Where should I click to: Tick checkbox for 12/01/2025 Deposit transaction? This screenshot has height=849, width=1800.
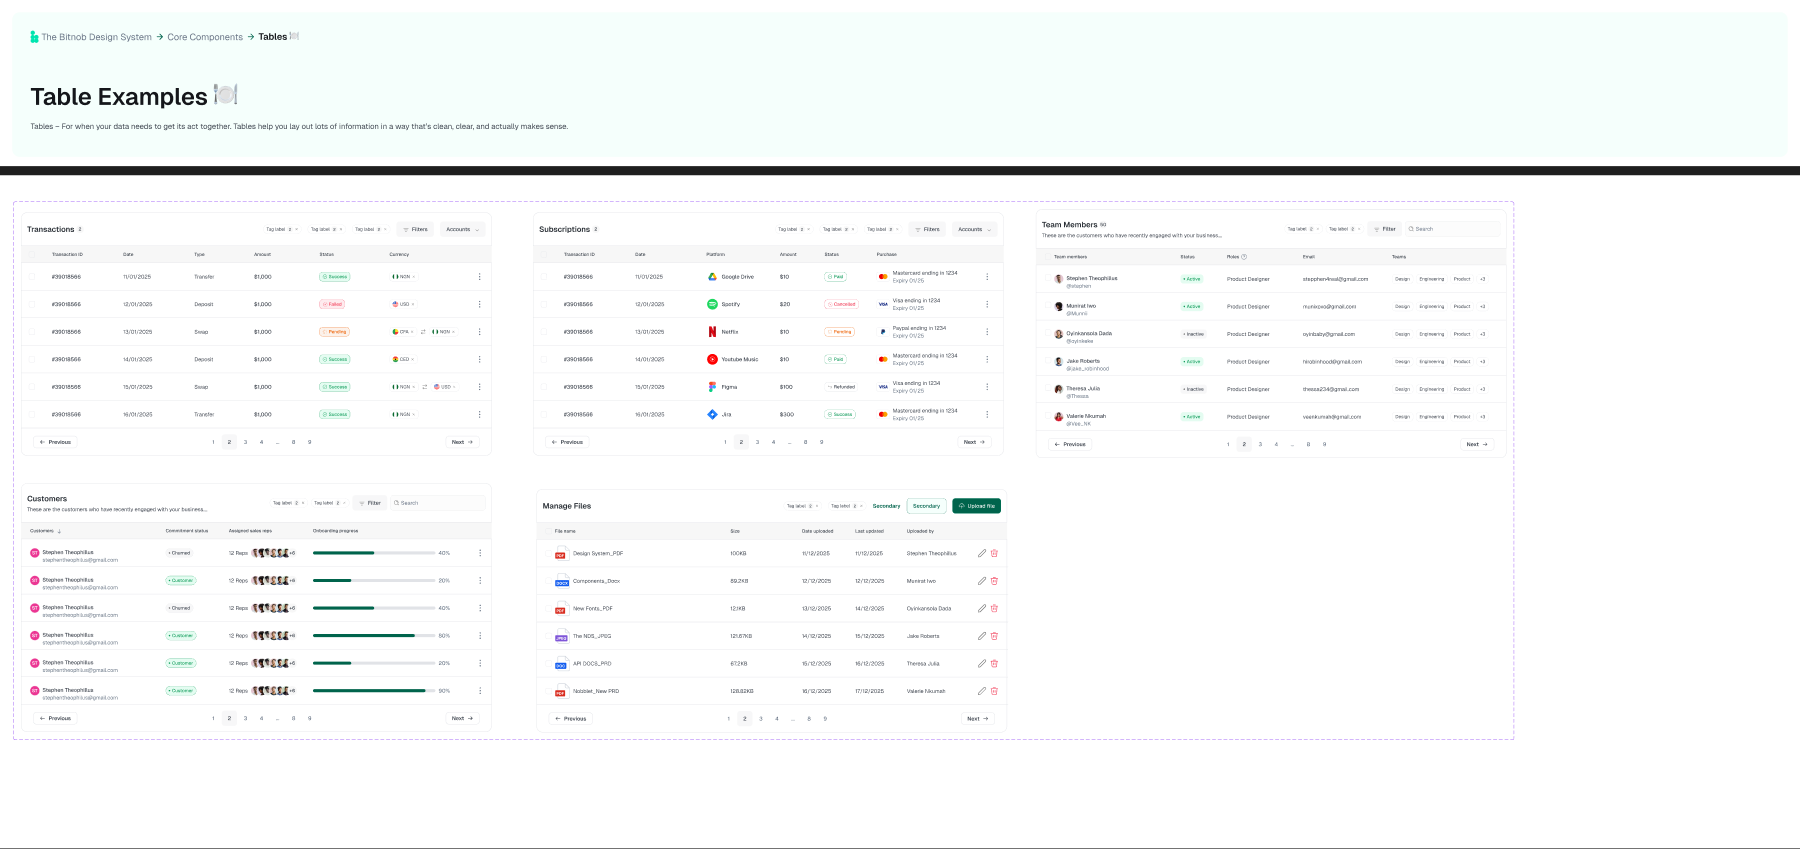[31, 304]
